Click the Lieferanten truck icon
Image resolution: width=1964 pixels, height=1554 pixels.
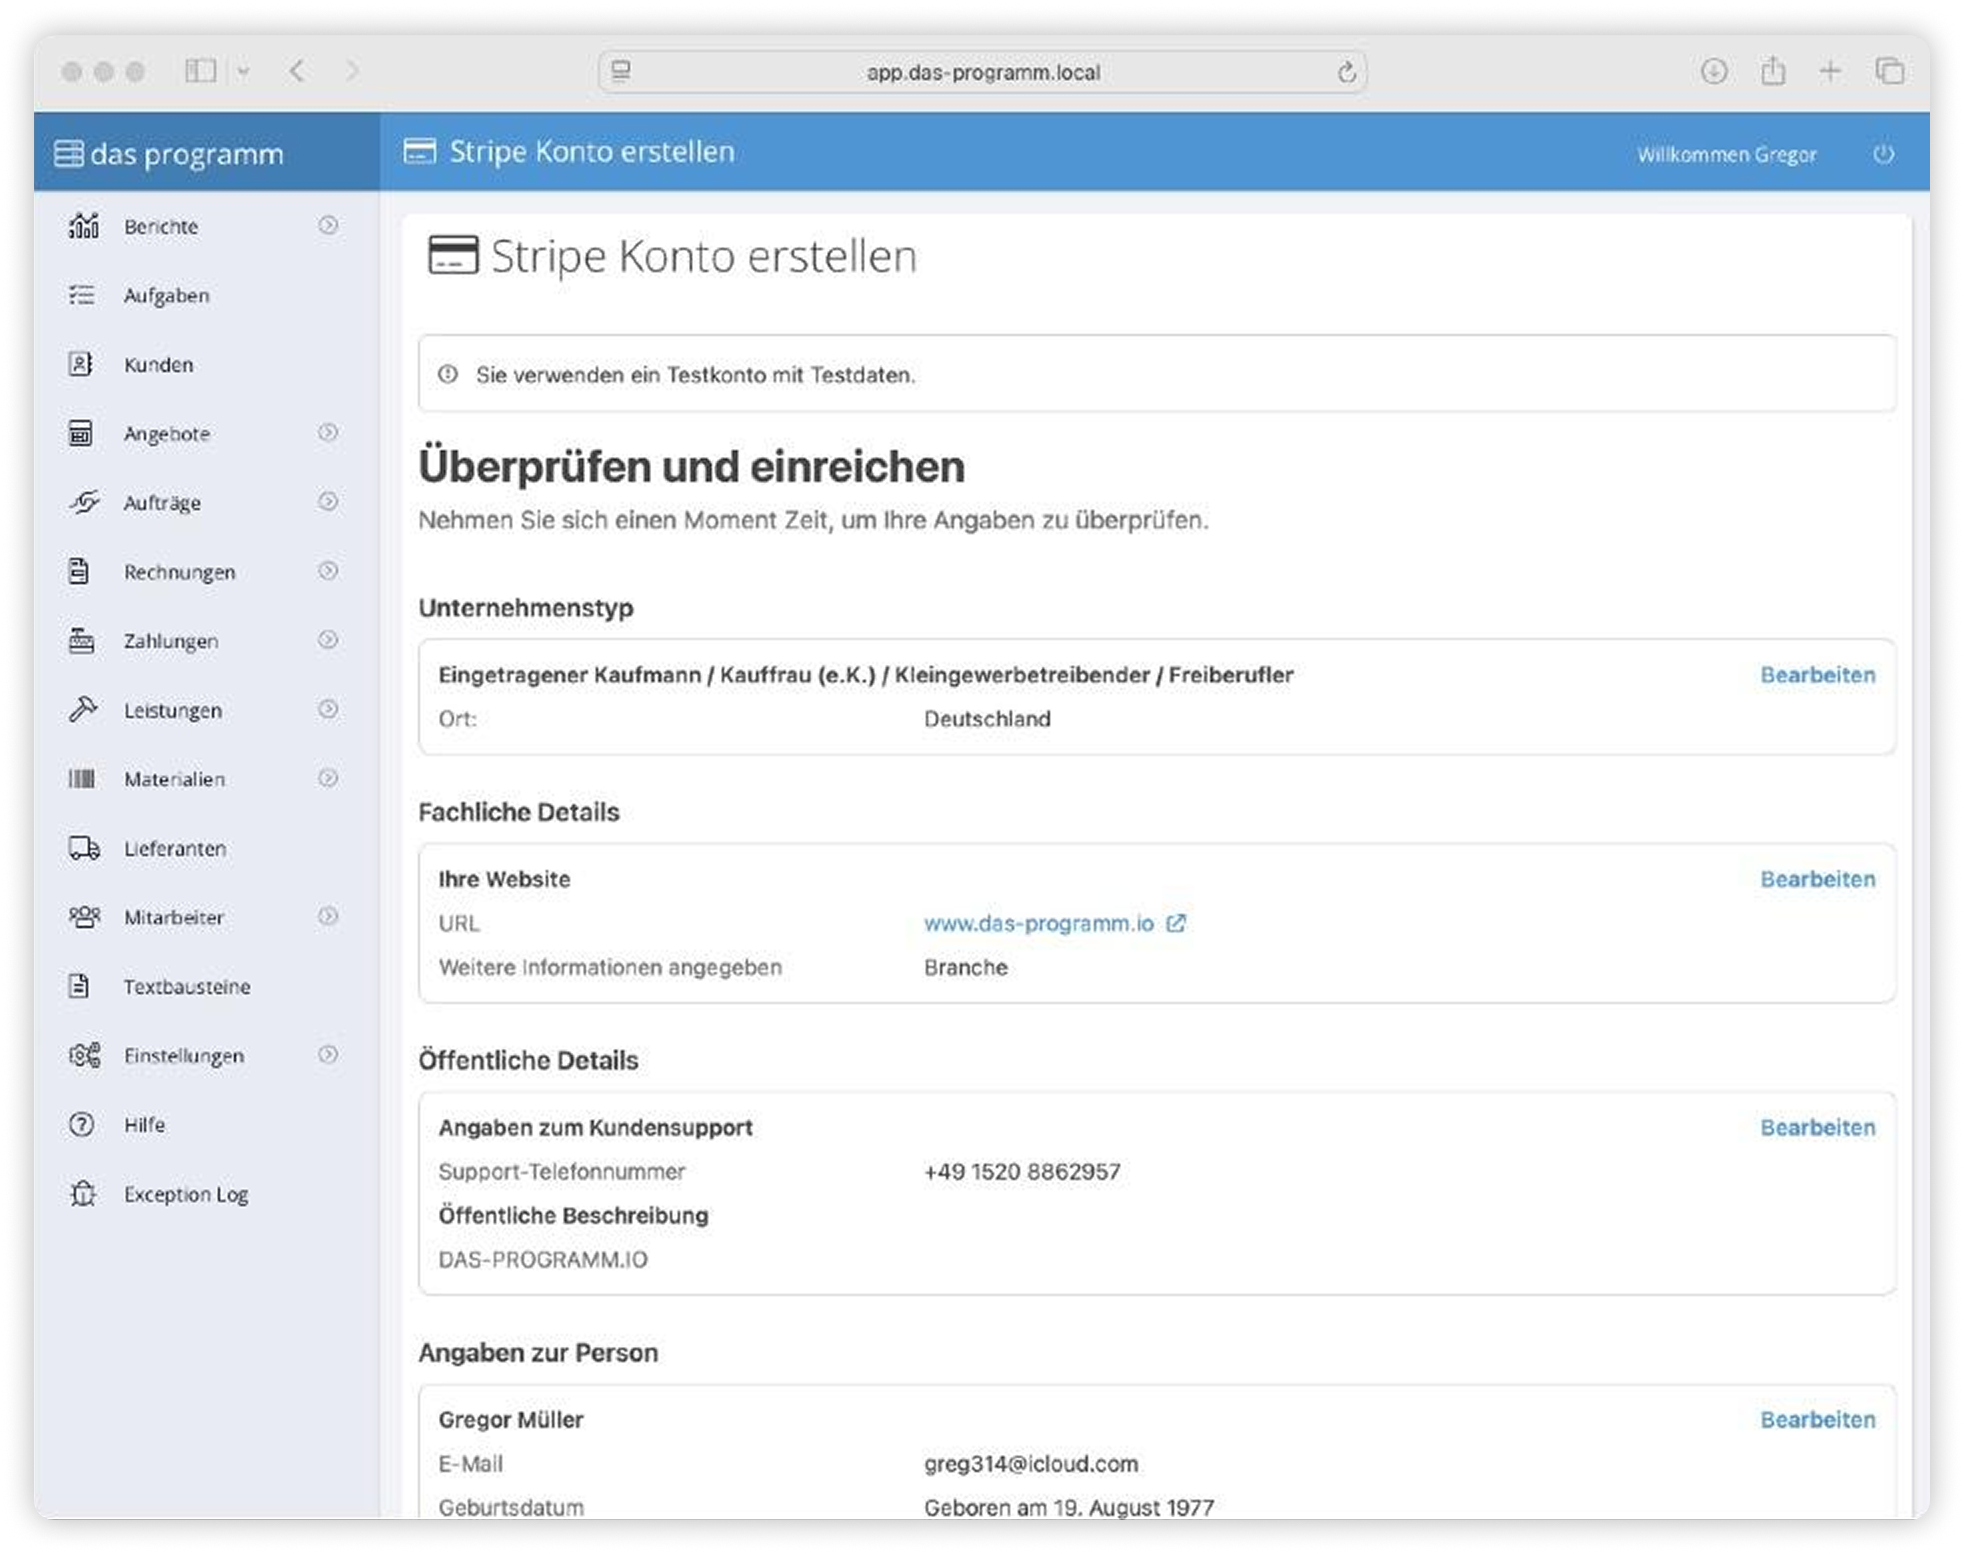84,848
